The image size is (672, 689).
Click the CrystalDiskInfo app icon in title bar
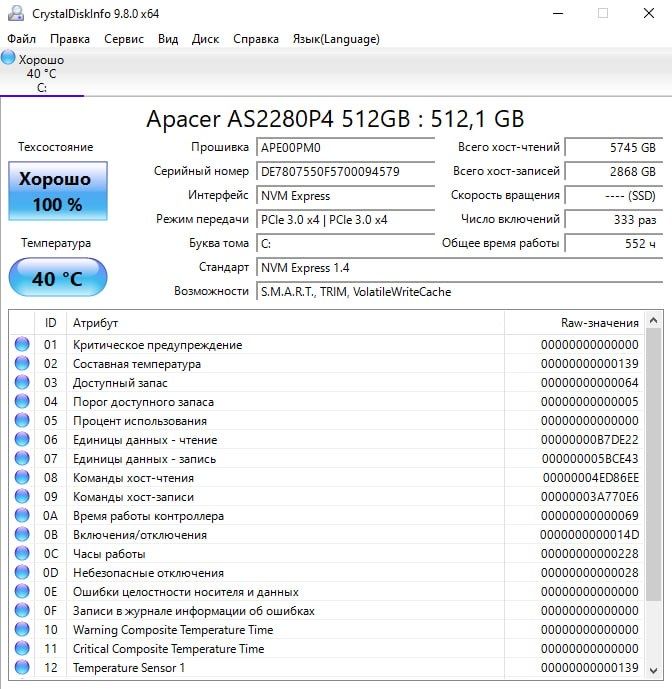tap(16, 13)
